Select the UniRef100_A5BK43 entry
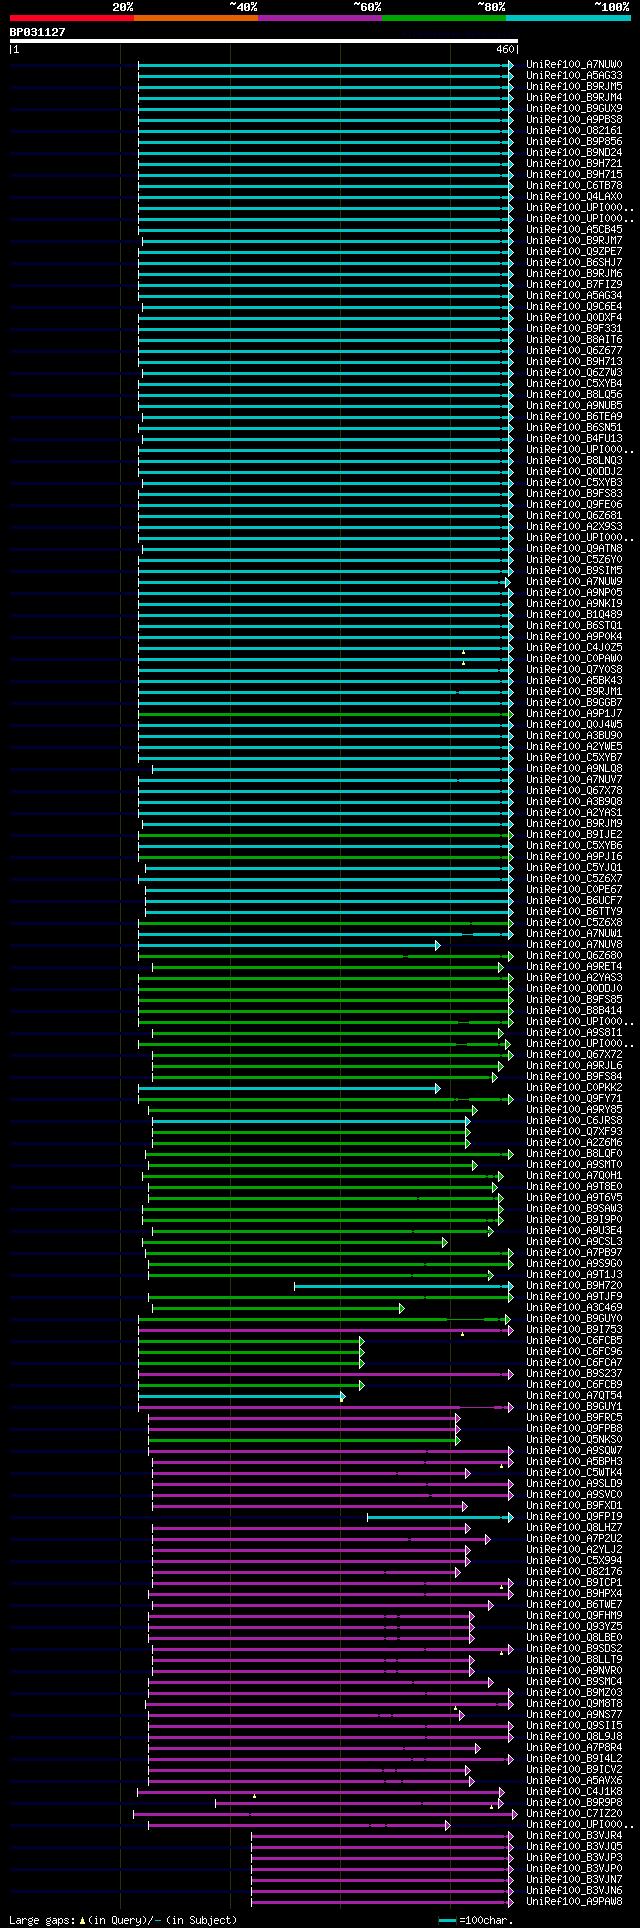Viewport: 640px width, 1928px height. coord(574,680)
